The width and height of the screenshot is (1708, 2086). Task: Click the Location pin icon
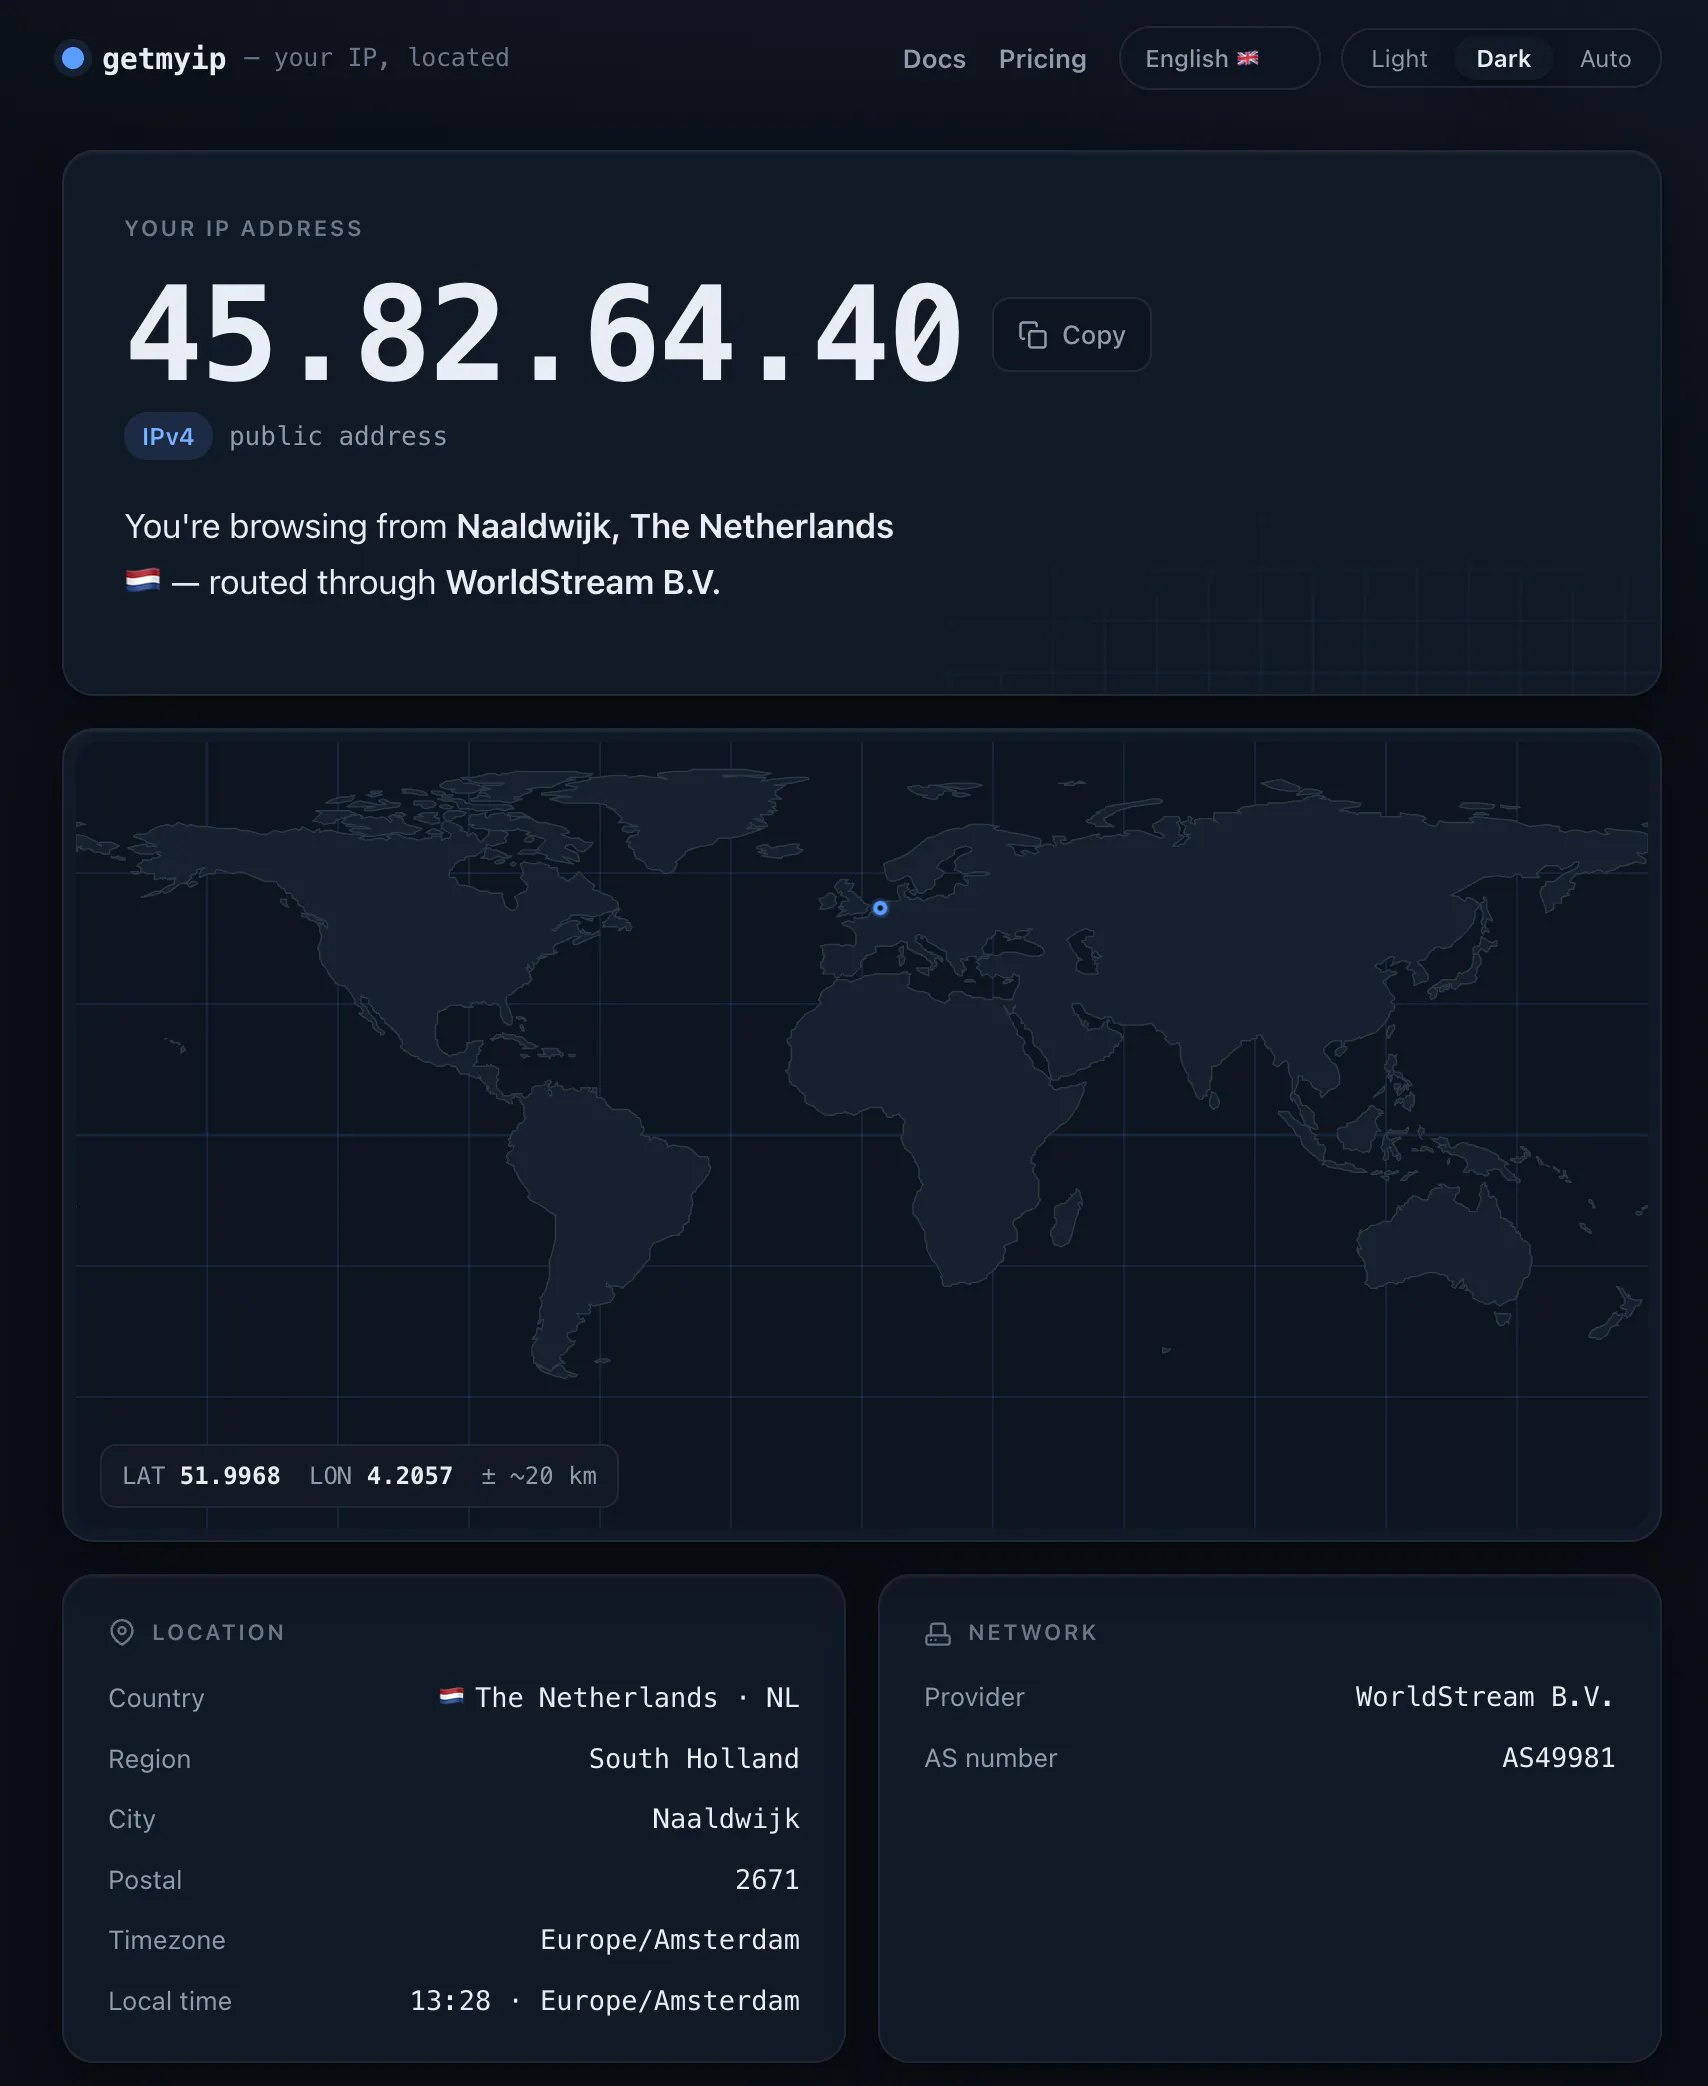click(122, 1632)
